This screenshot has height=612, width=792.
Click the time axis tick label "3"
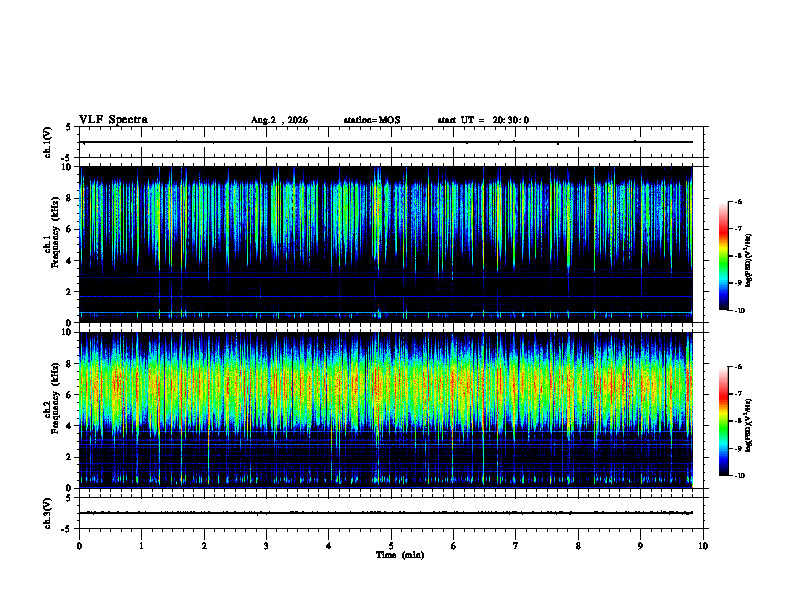266,546
